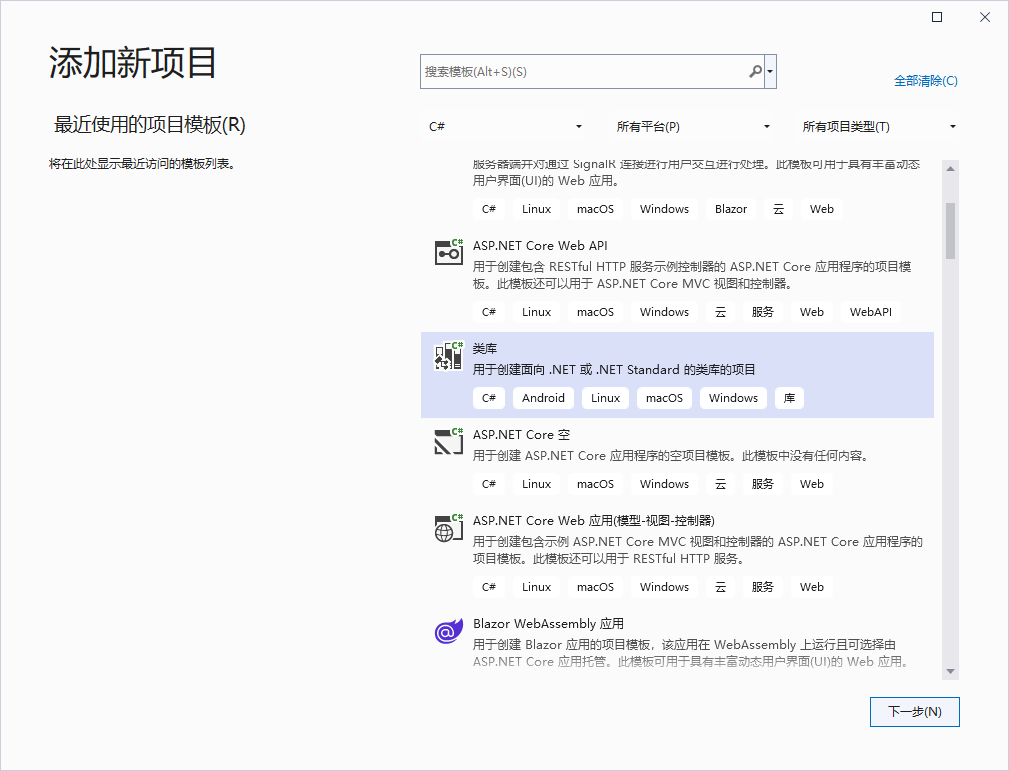Image resolution: width=1009 pixels, height=771 pixels.
Task: Maximize the 添加新项目 dialog window
Action: point(937,17)
